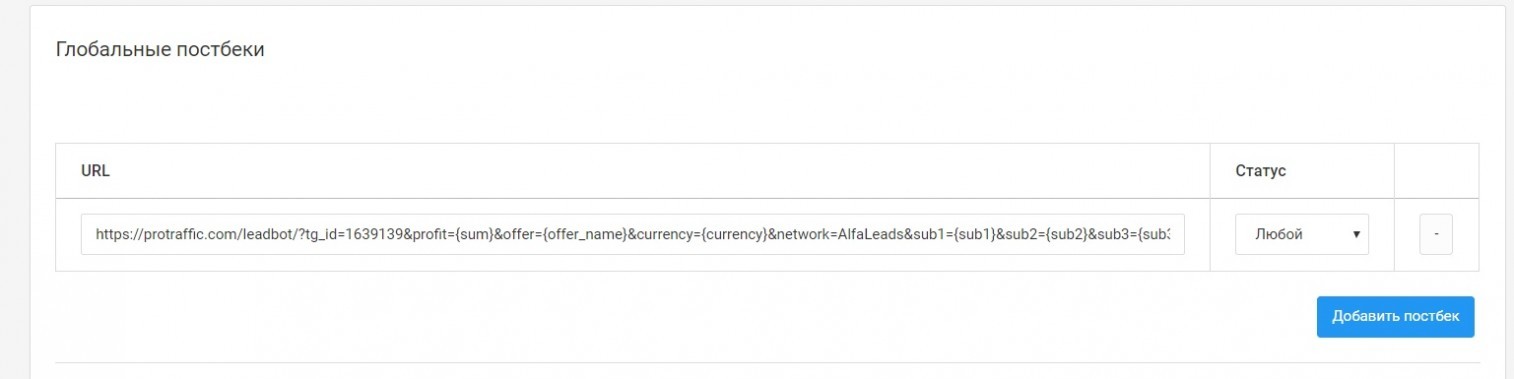Click the Добавить постбек button
The height and width of the screenshot is (379, 1514).
1395,316
